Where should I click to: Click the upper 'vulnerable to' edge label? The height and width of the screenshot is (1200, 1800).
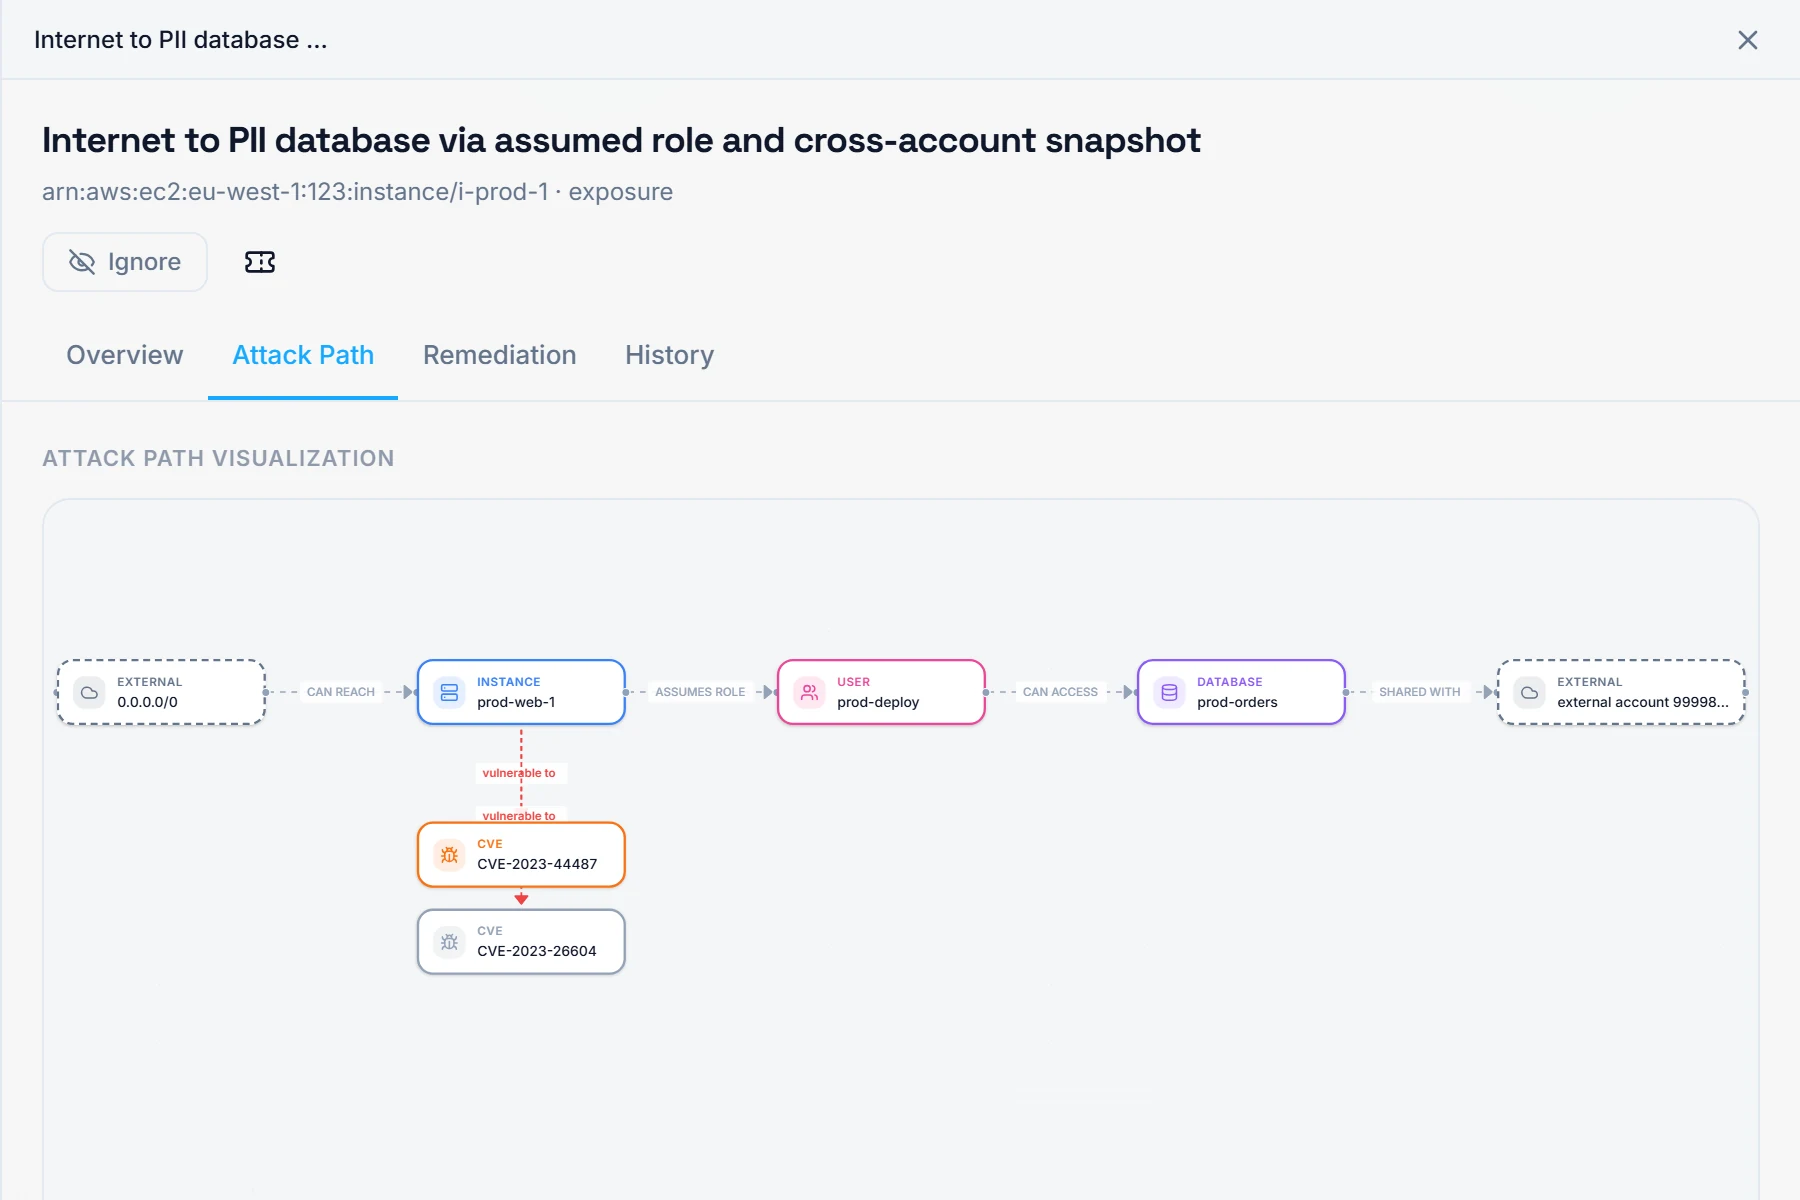point(519,773)
